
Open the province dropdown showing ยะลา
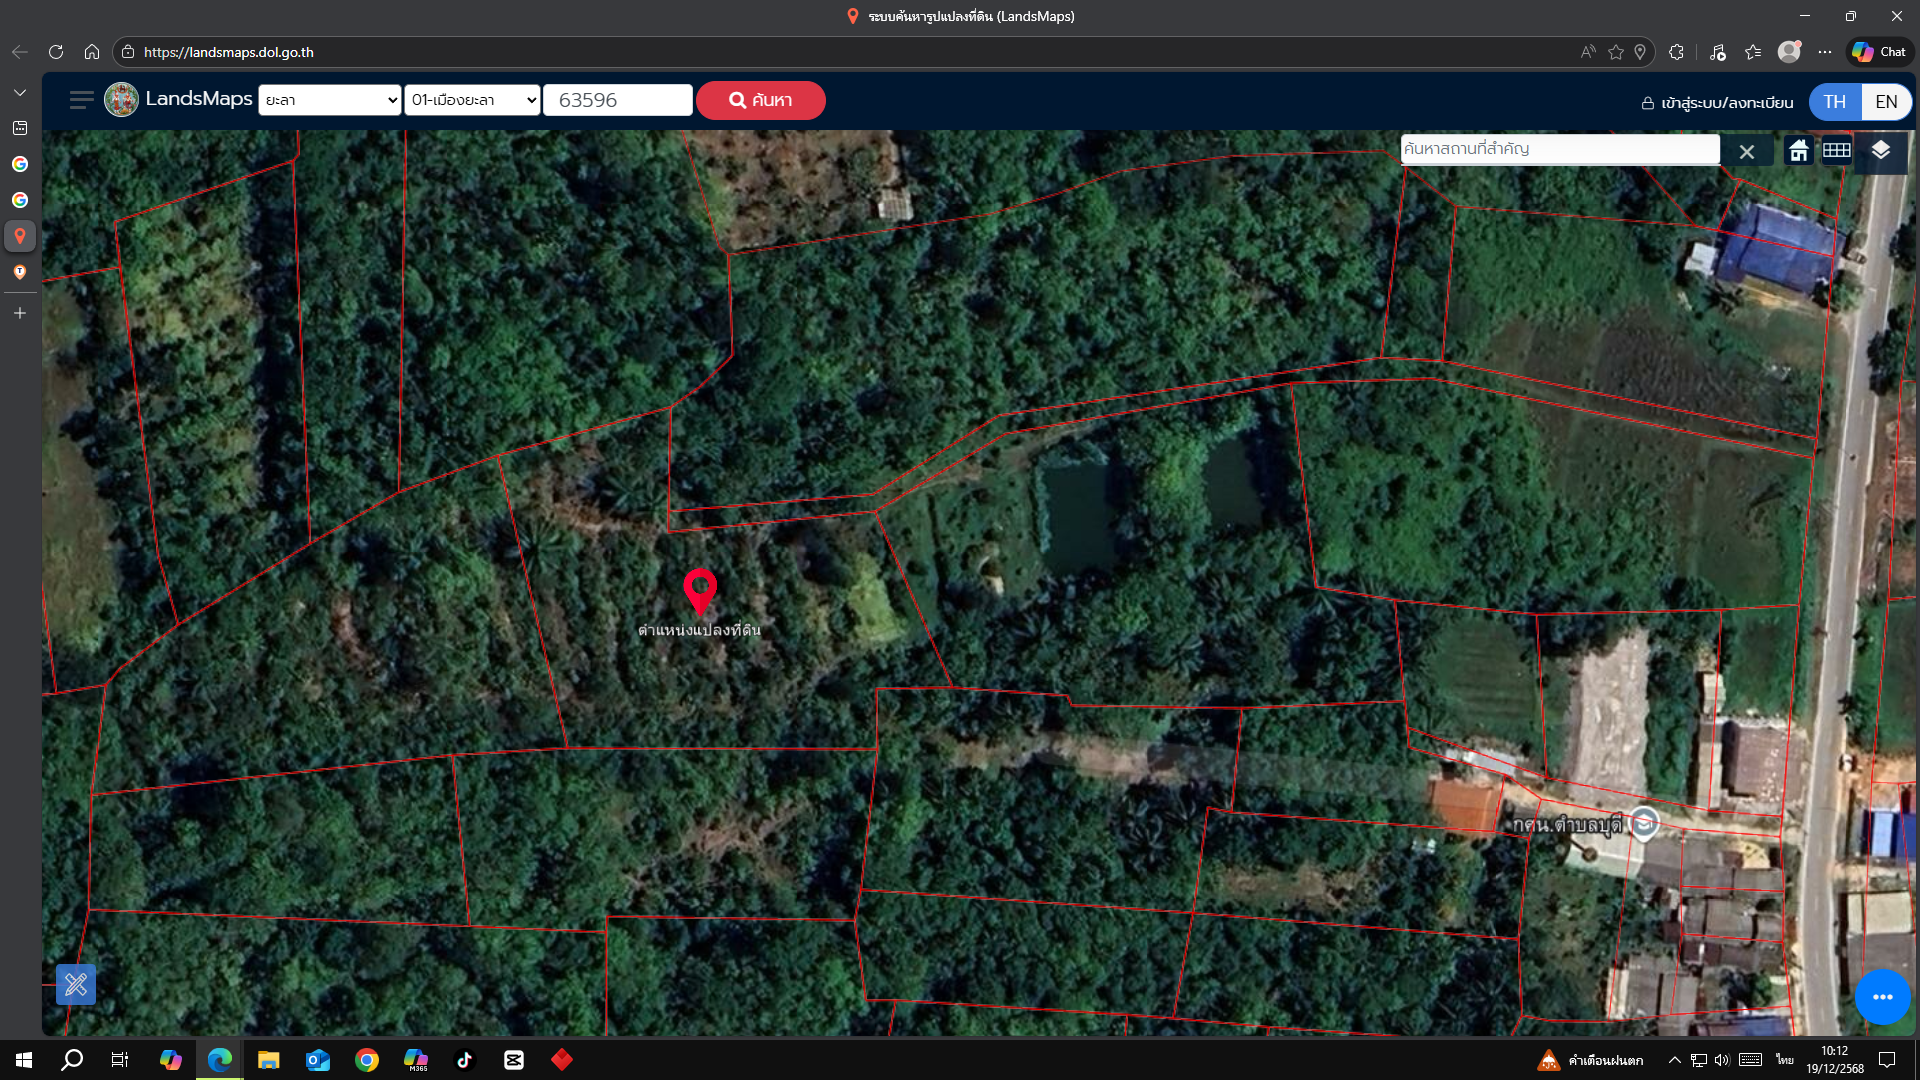pyautogui.click(x=330, y=100)
